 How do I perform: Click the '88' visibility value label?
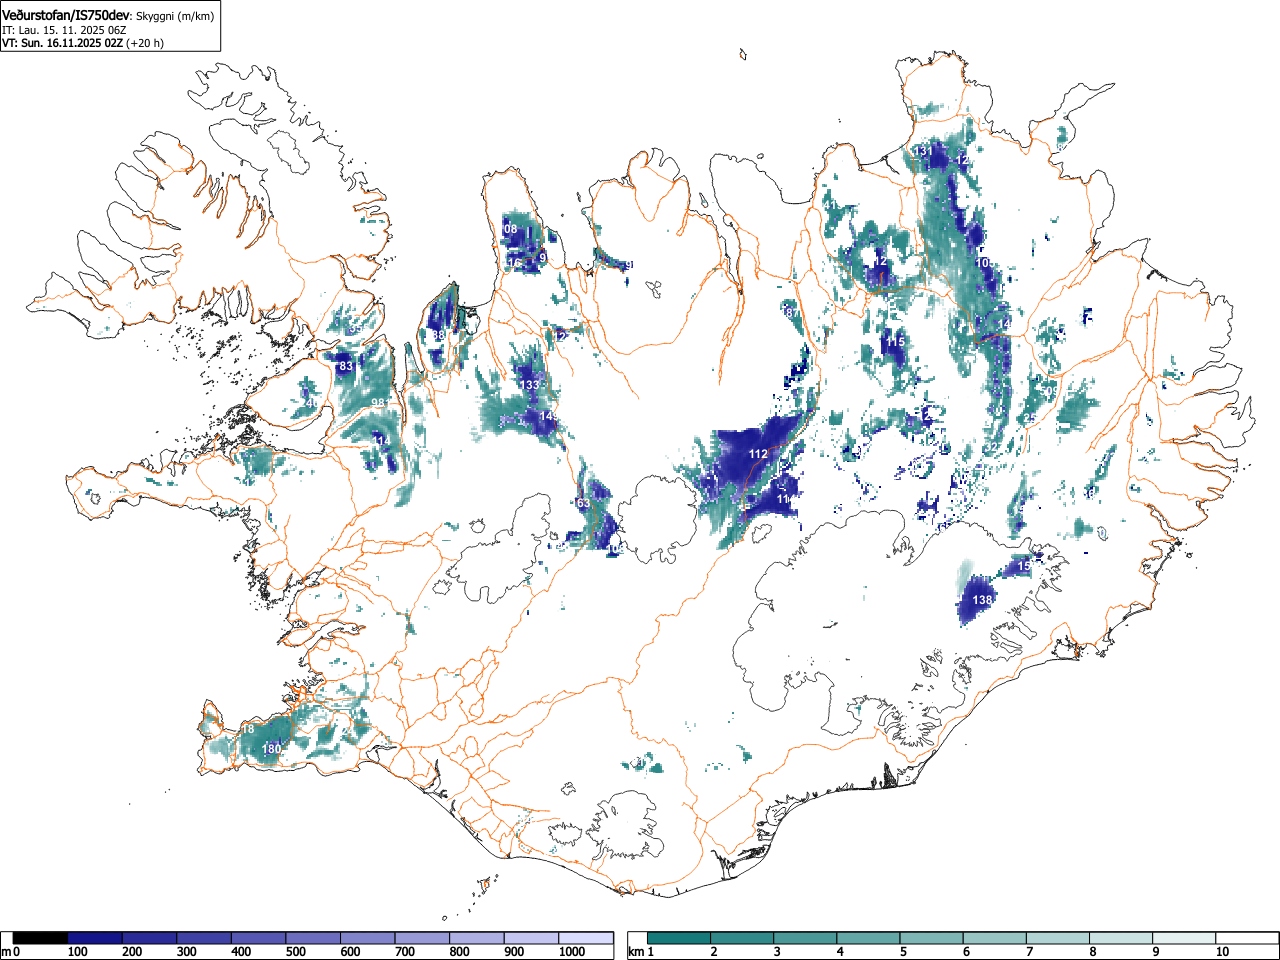[438, 335]
